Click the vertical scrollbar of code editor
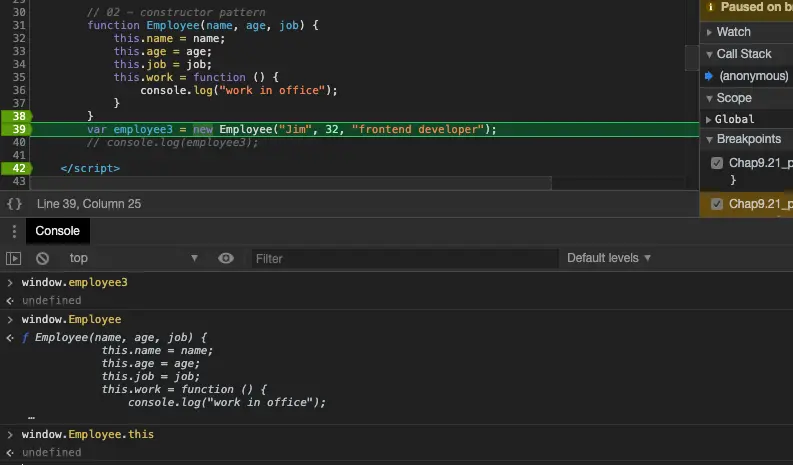This screenshot has height=465, width=793. click(692, 58)
